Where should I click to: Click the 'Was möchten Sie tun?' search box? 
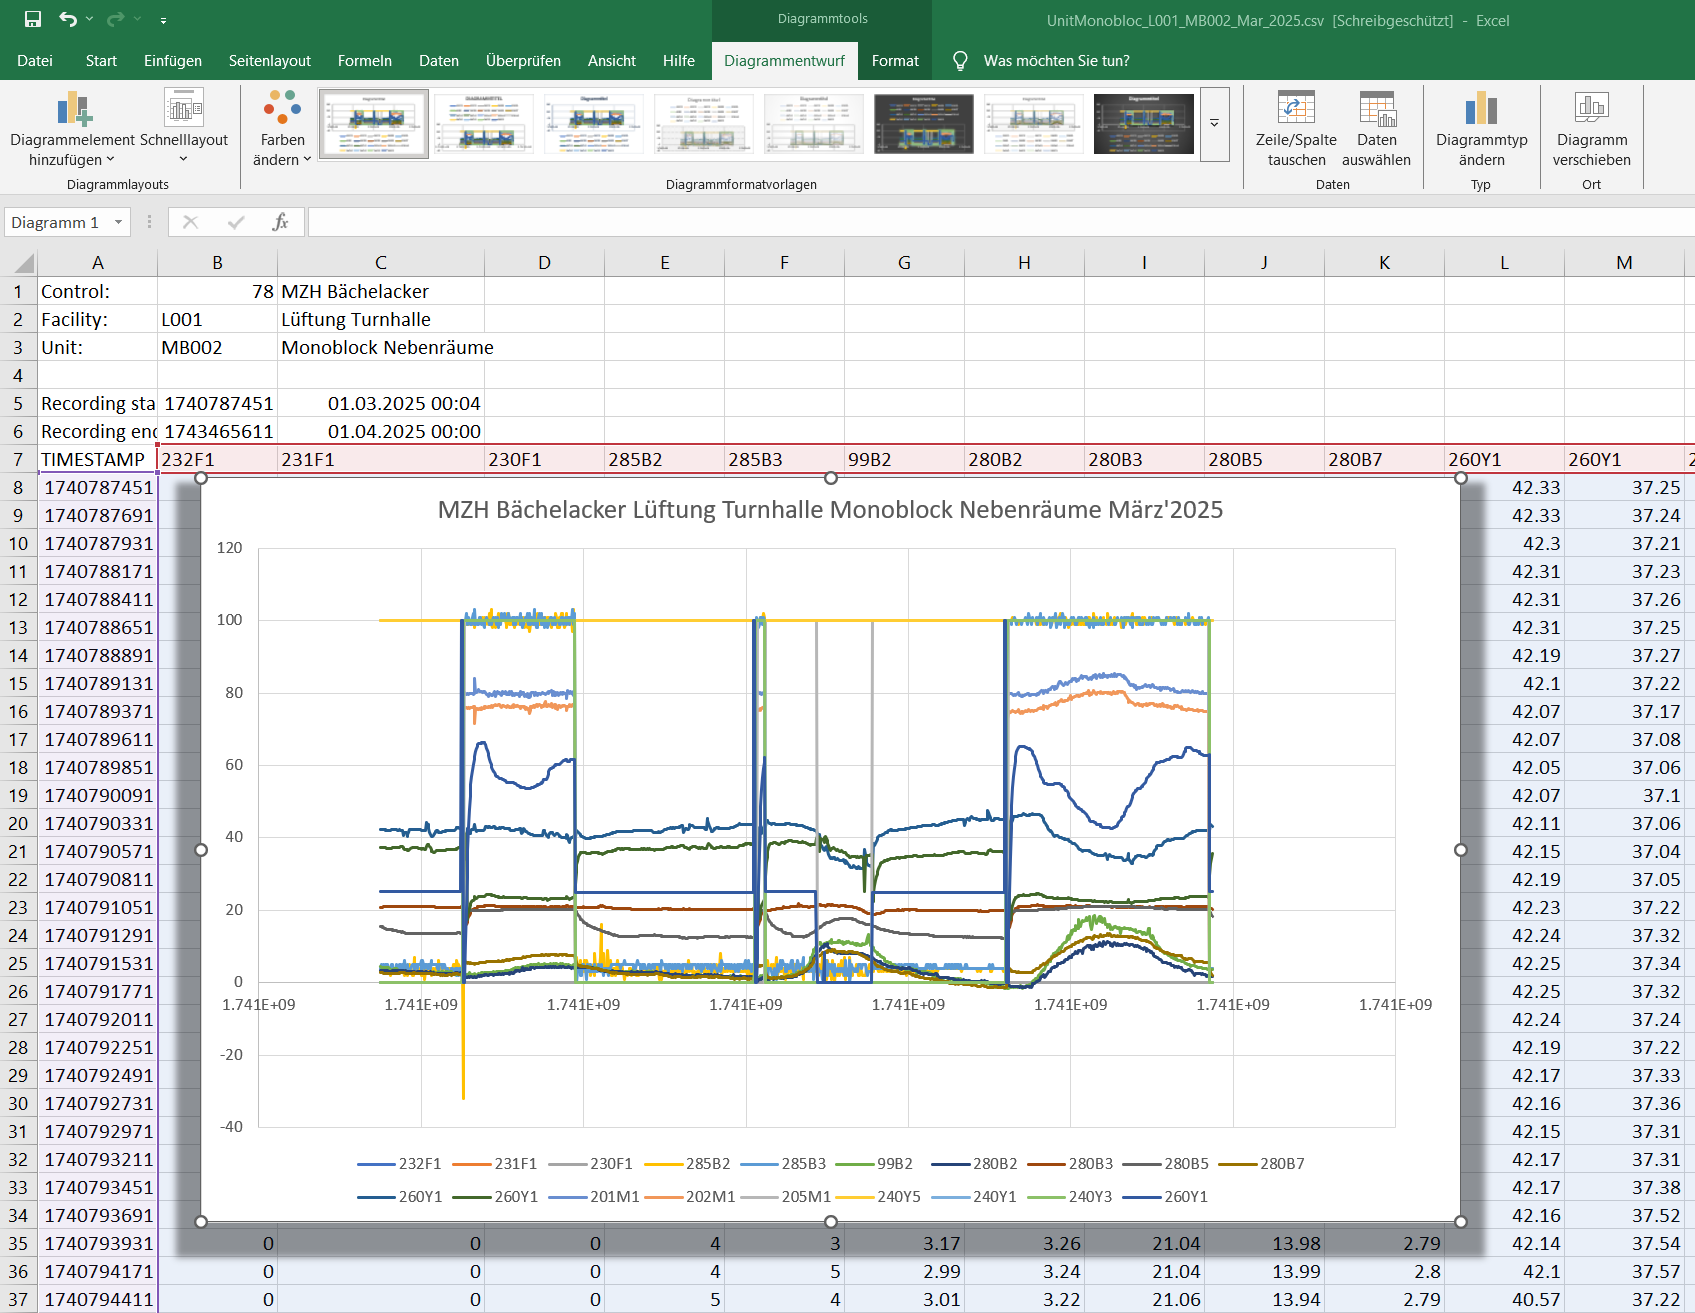point(1056,61)
